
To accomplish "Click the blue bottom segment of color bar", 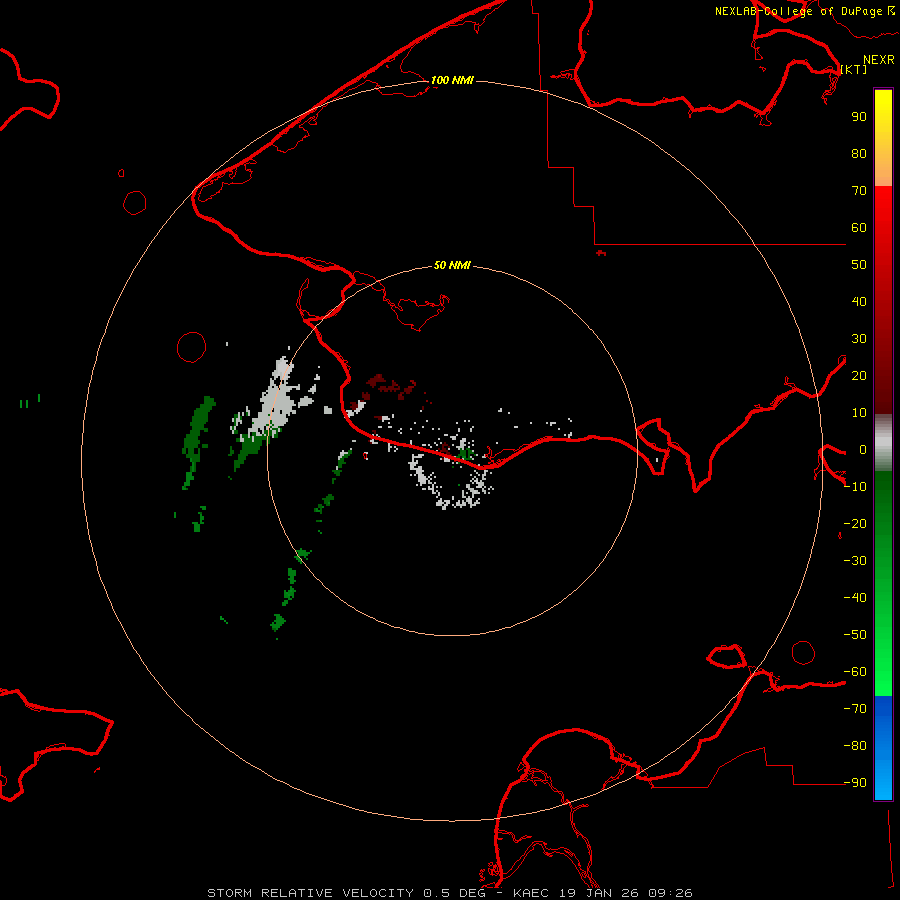I will click(883, 748).
